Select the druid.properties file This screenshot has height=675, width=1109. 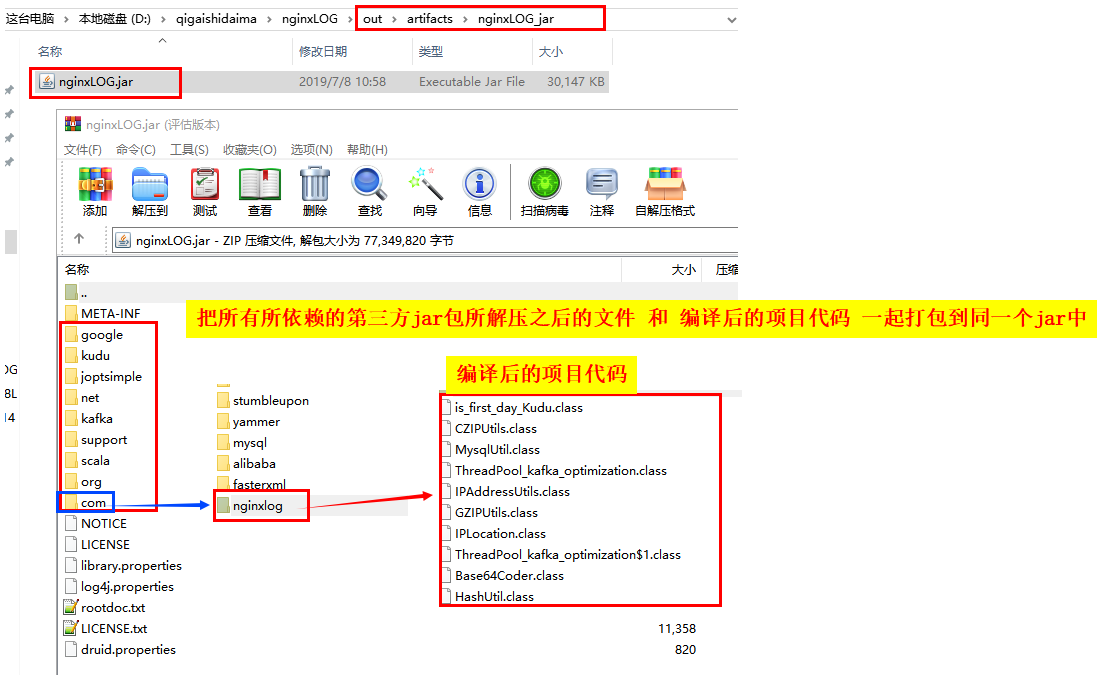tap(120, 650)
